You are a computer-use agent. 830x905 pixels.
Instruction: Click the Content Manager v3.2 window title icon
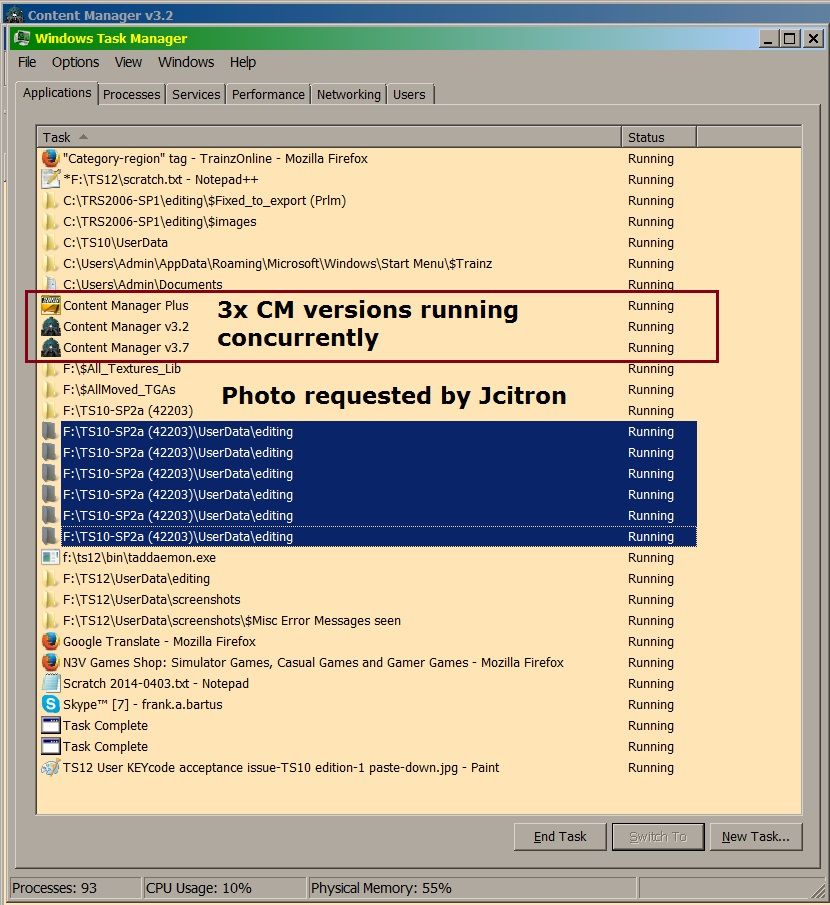14,14
